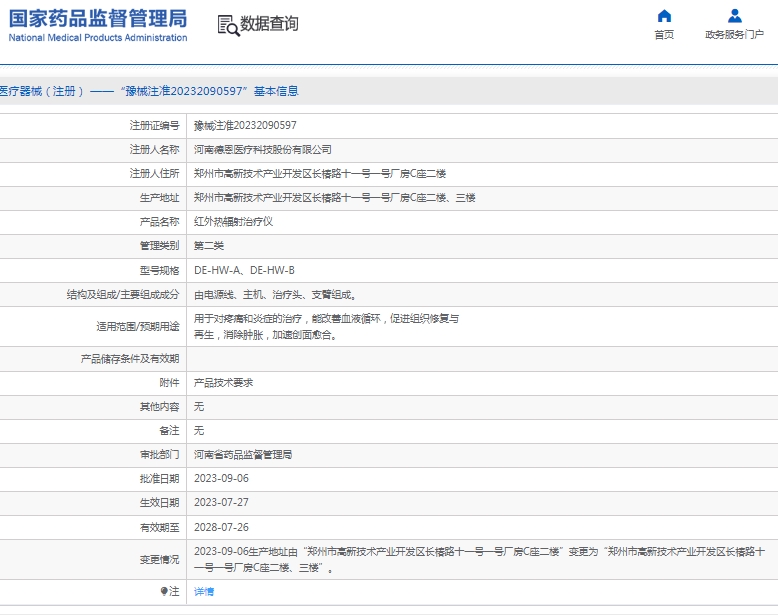Click the 产品储存条件及有效期 label

[130, 358]
